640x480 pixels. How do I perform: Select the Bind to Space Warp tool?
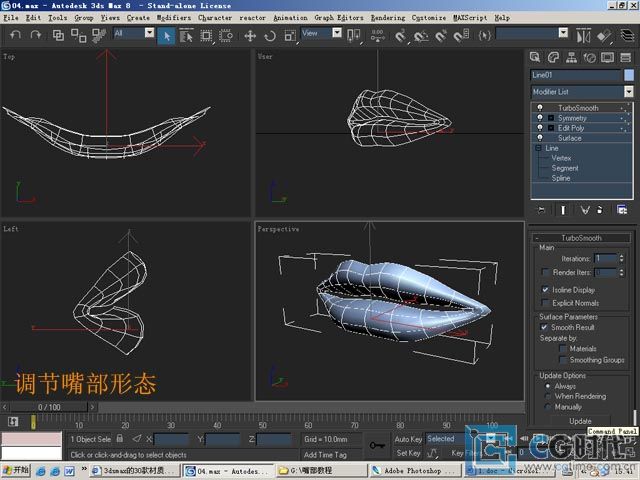[x=99, y=36]
